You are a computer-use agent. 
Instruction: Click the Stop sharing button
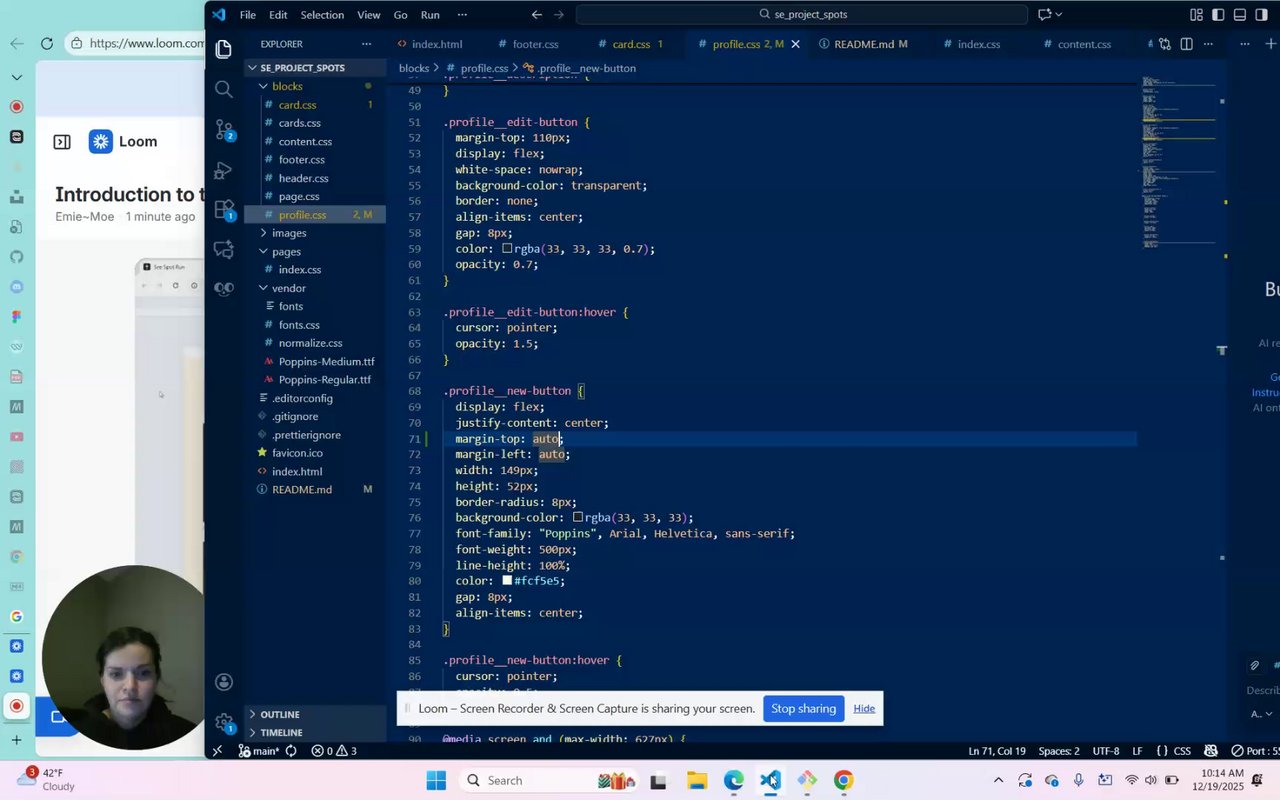click(x=803, y=709)
